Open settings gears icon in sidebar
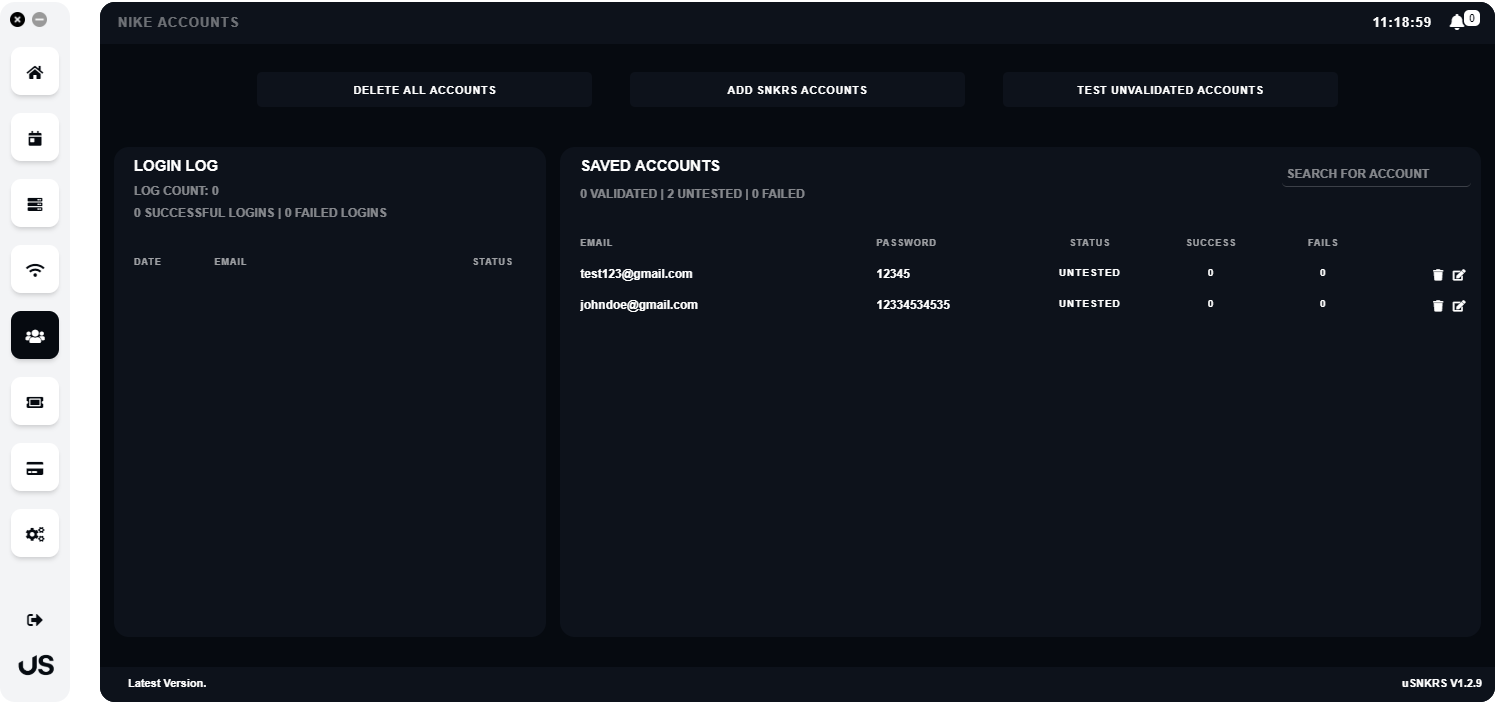Viewport: 1497px width, 704px height. click(x=35, y=534)
